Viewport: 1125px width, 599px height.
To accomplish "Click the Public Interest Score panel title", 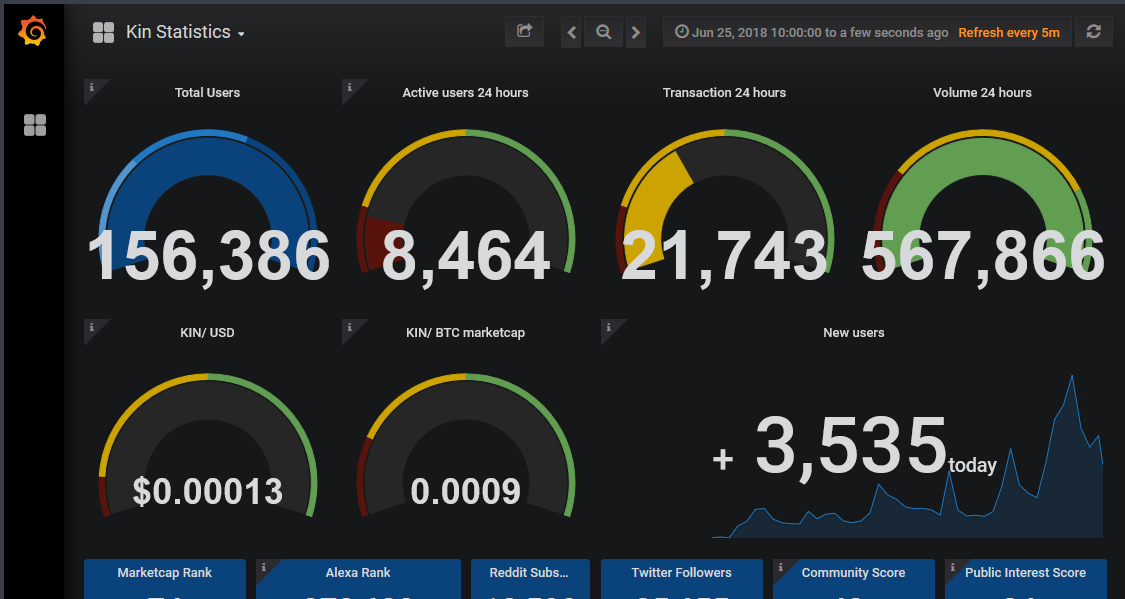I will click(1025, 572).
